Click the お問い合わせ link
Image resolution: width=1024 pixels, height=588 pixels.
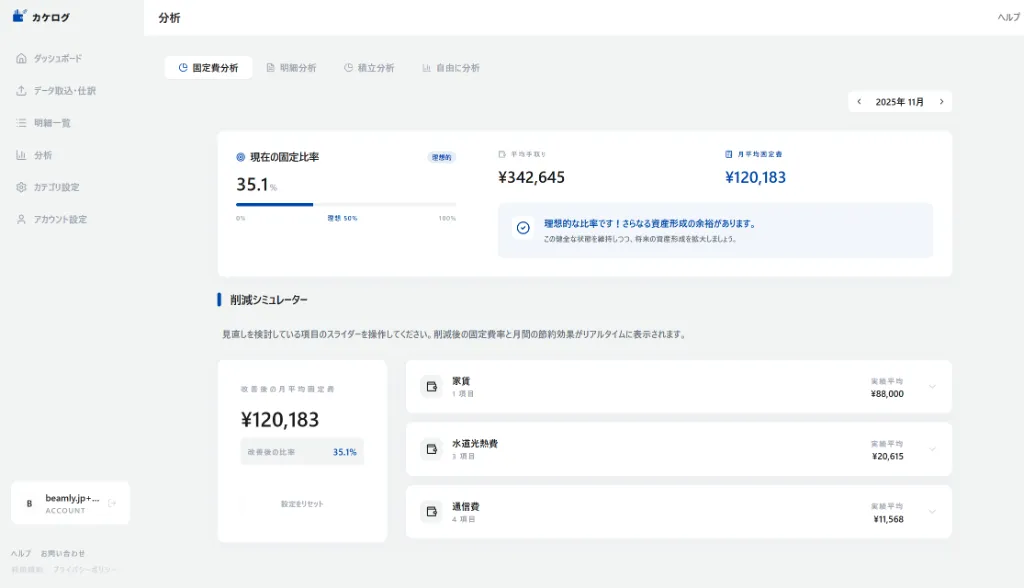click(63, 553)
